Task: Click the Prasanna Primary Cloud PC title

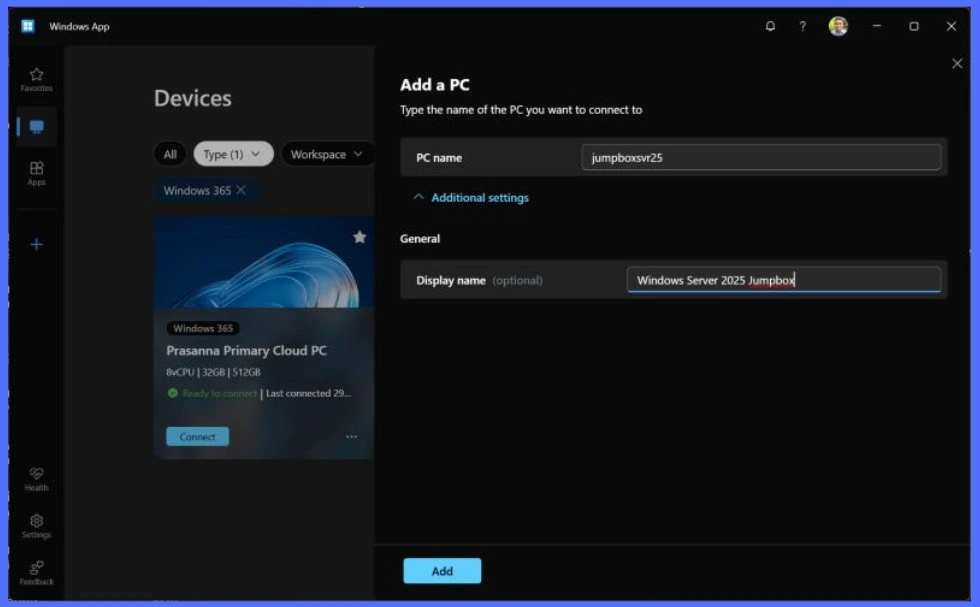Action: pos(246,351)
